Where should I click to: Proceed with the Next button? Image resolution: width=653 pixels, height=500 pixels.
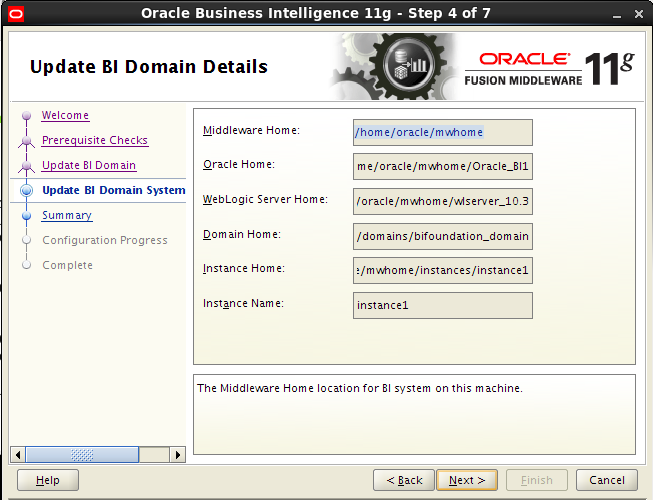coord(467,480)
